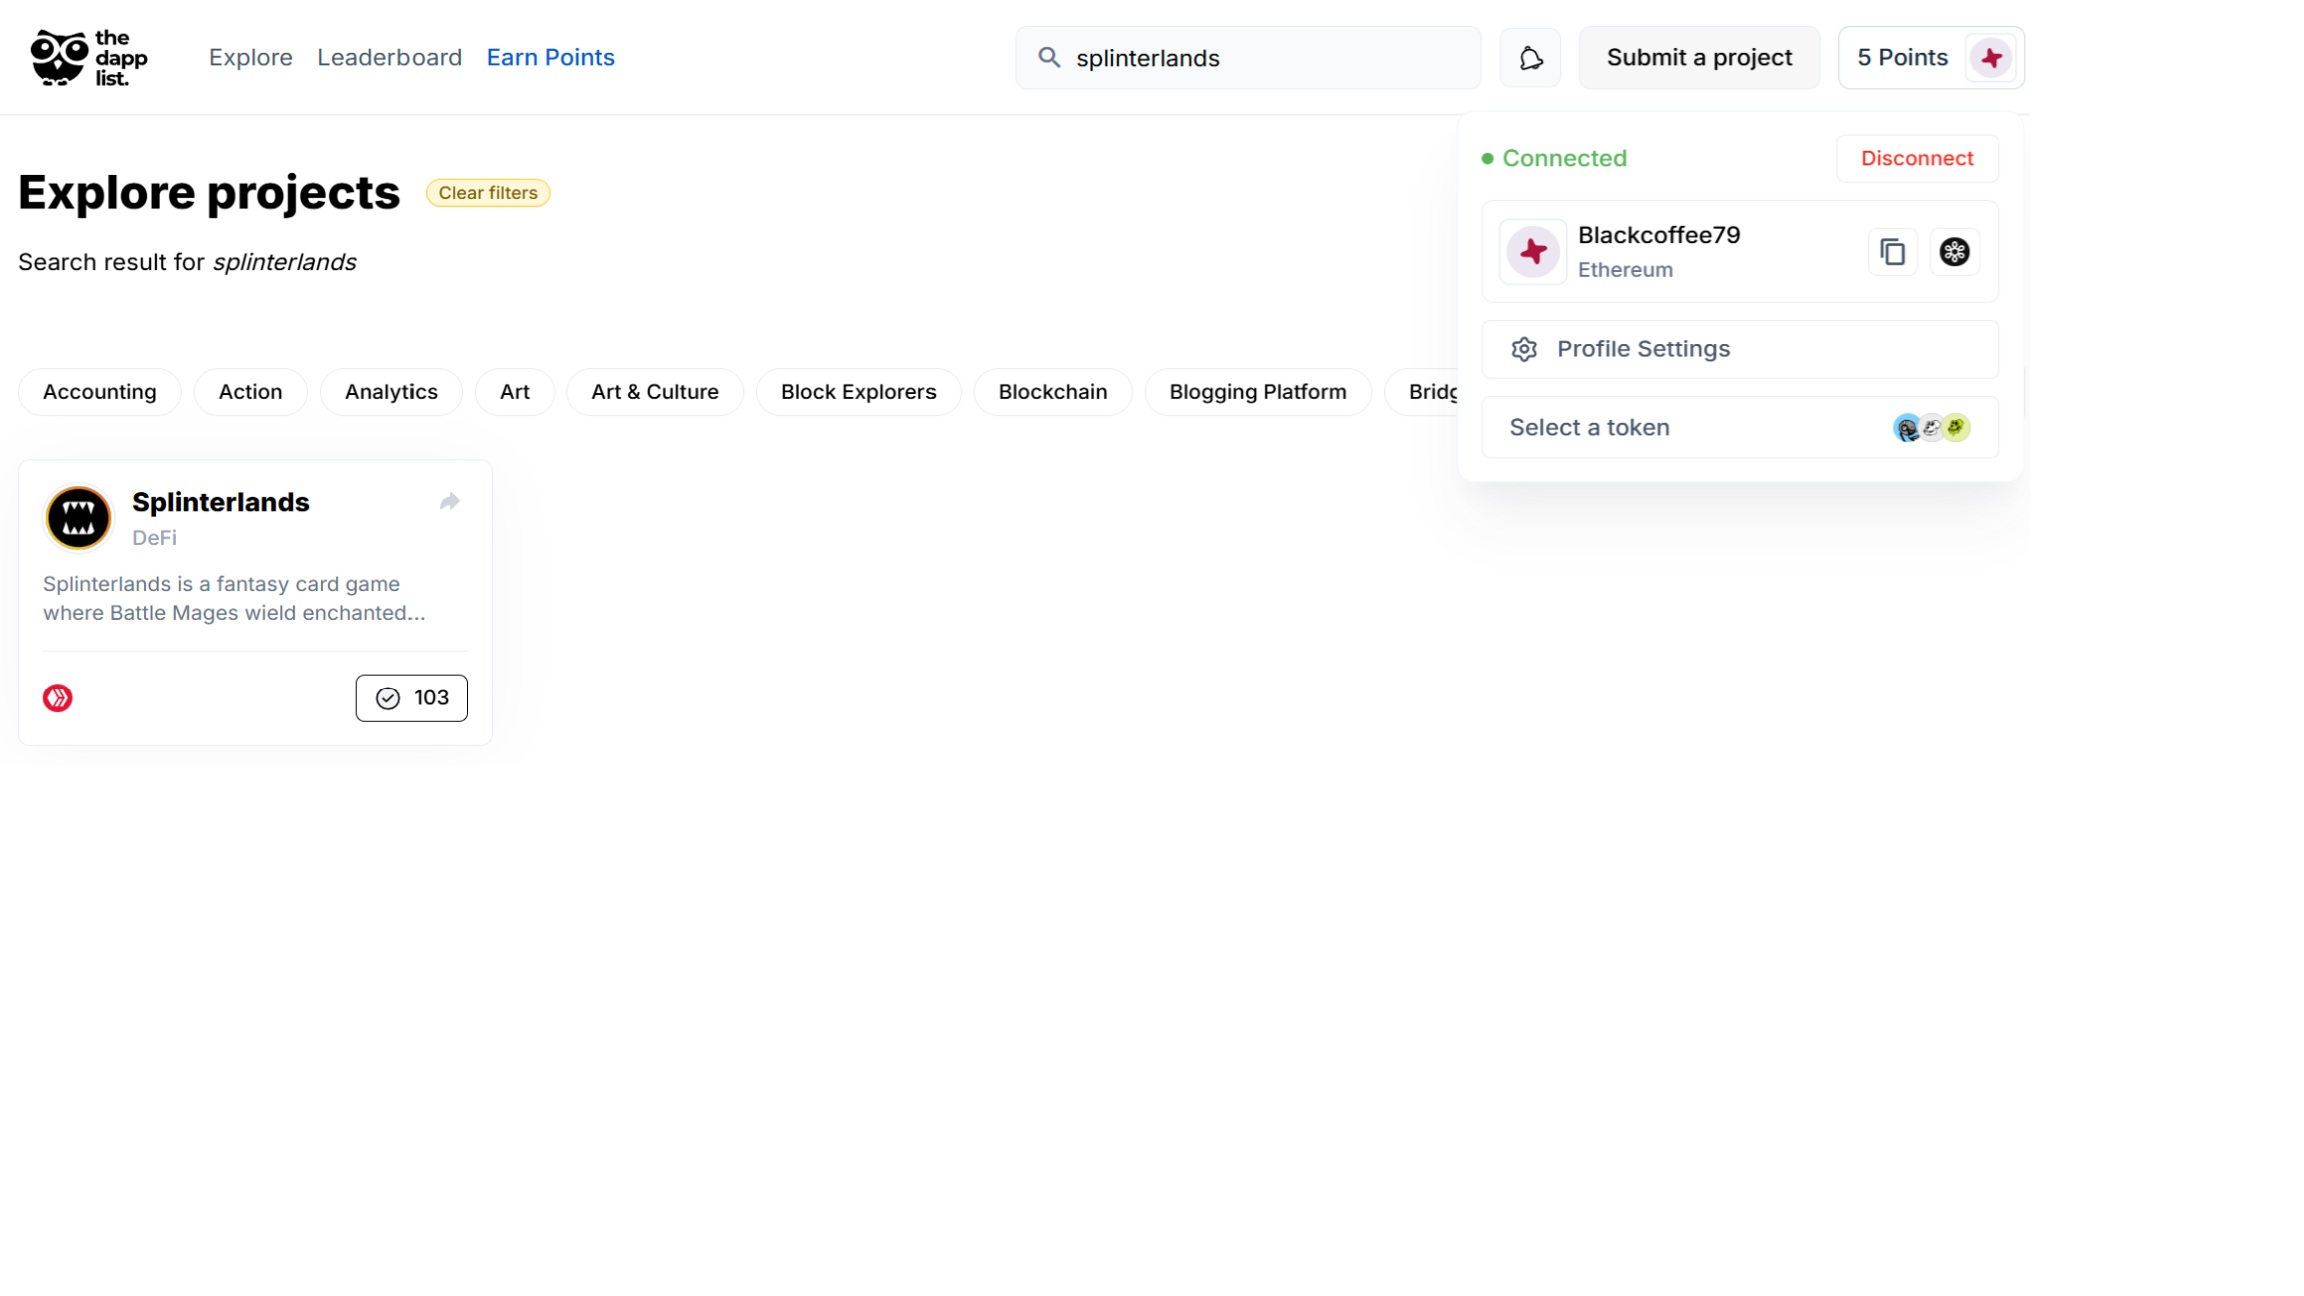Click the DeFi label on Splinterlands

154,538
